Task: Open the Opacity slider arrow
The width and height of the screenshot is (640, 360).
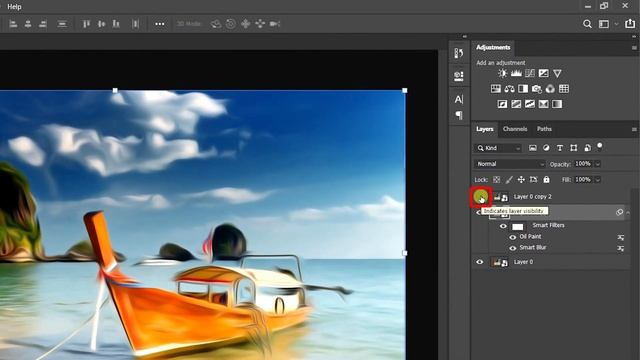Action: pyautogui.click(x=598, y=164)
